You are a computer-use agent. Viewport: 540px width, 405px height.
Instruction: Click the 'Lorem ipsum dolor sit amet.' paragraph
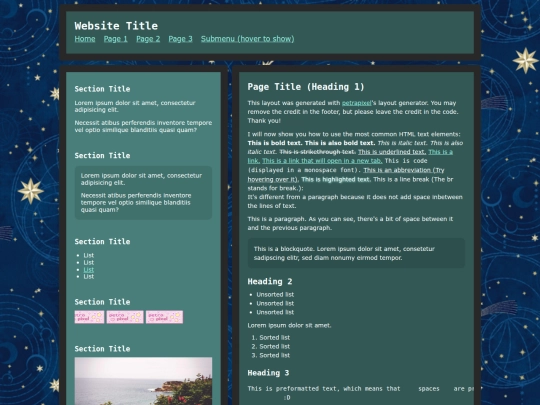pyautogui.click(x=289, y=325)
